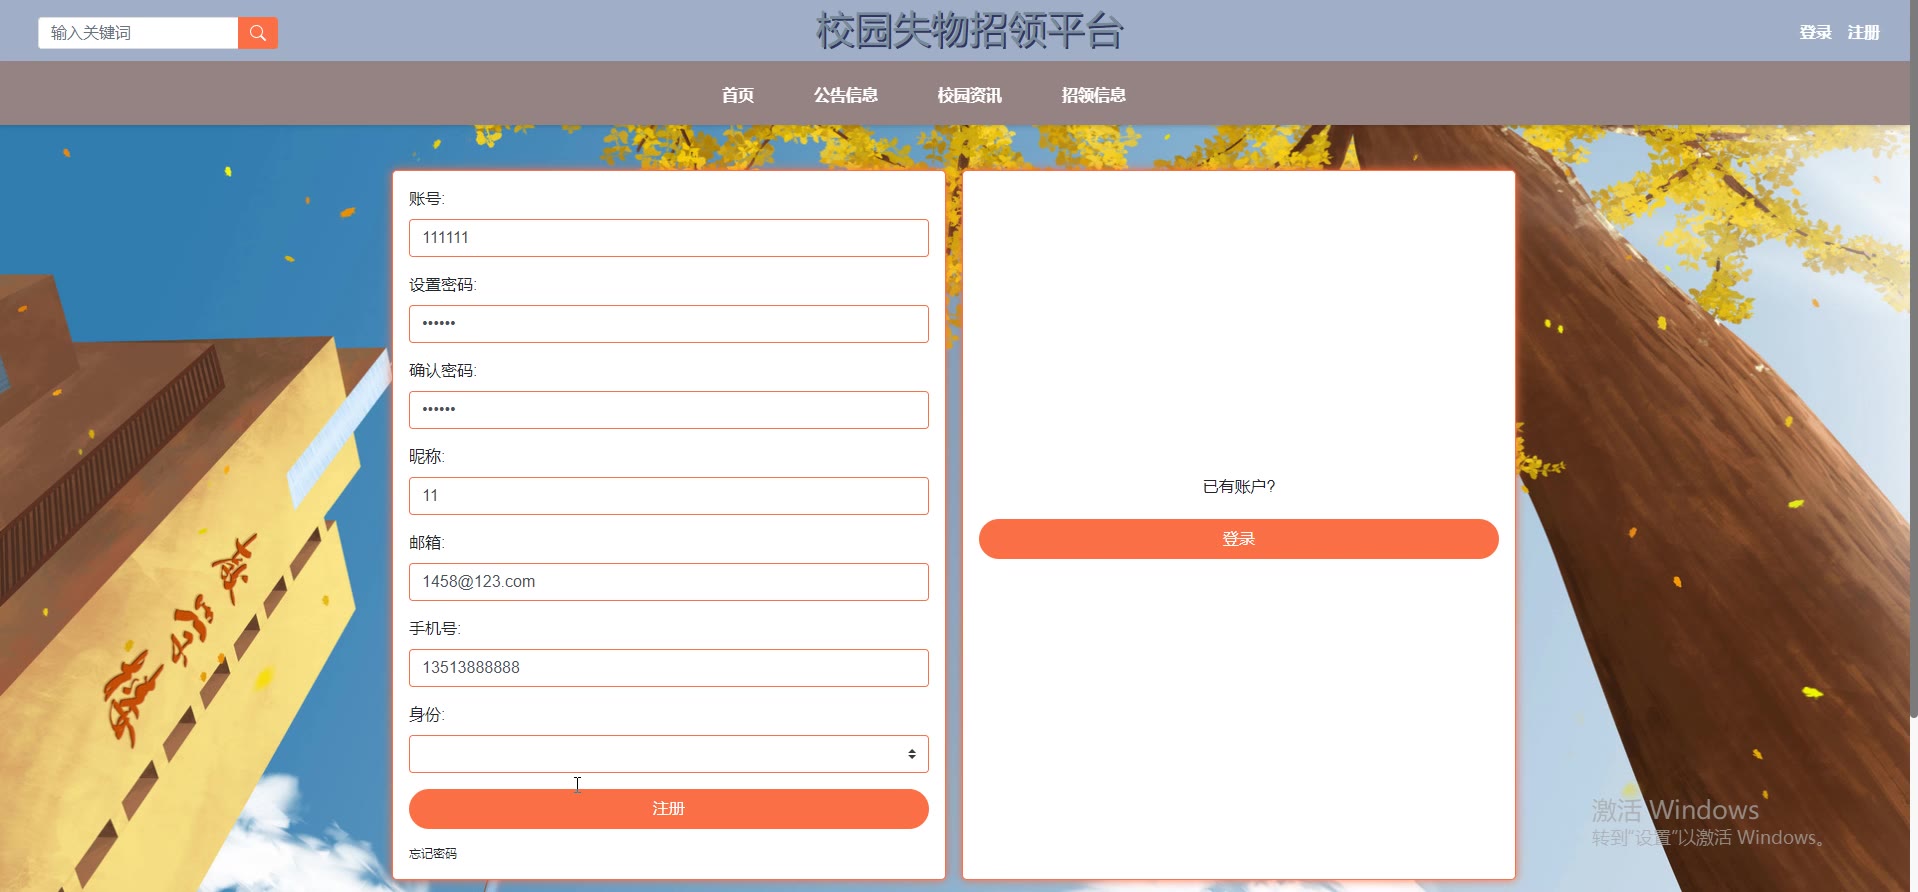Viewport: 1918px width, 892px height.
Task: Click the 账号 field label
Action: coord(427,199)
